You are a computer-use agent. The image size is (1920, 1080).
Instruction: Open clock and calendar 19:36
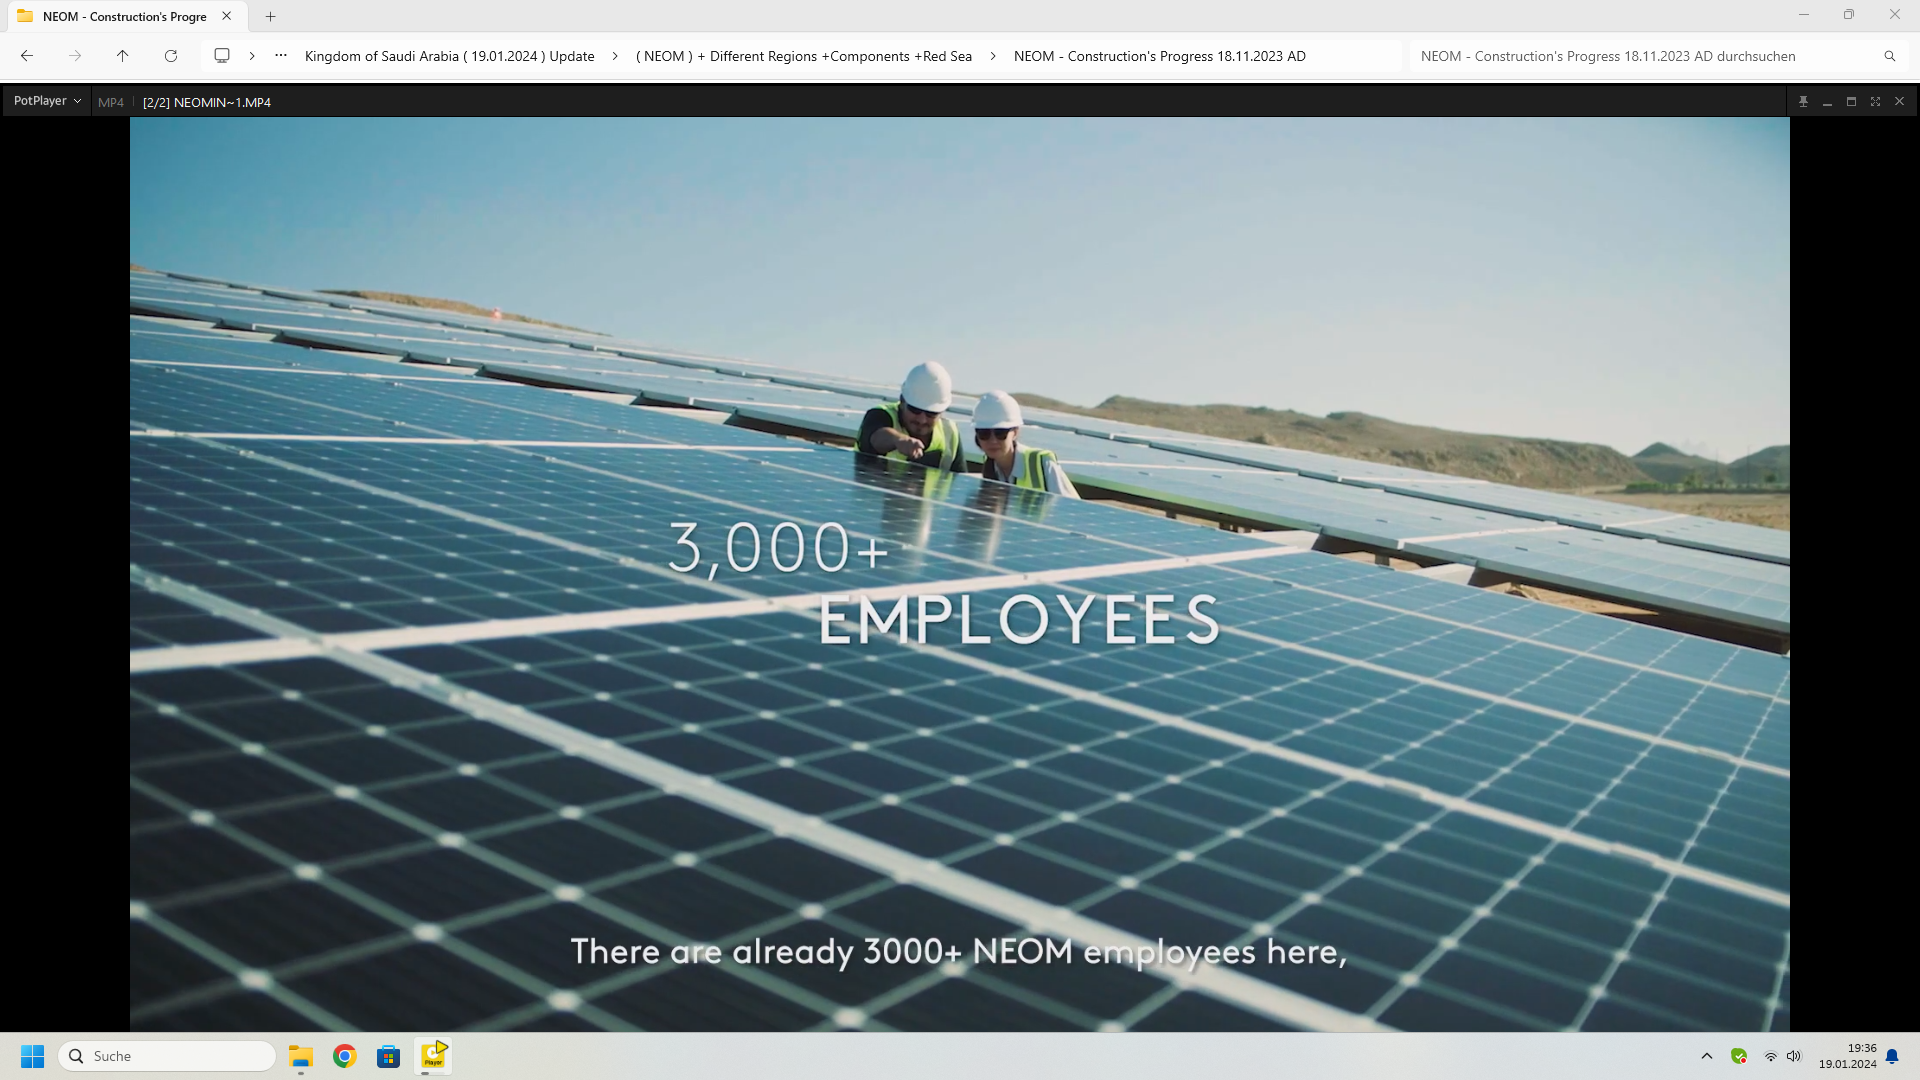1847,1056
